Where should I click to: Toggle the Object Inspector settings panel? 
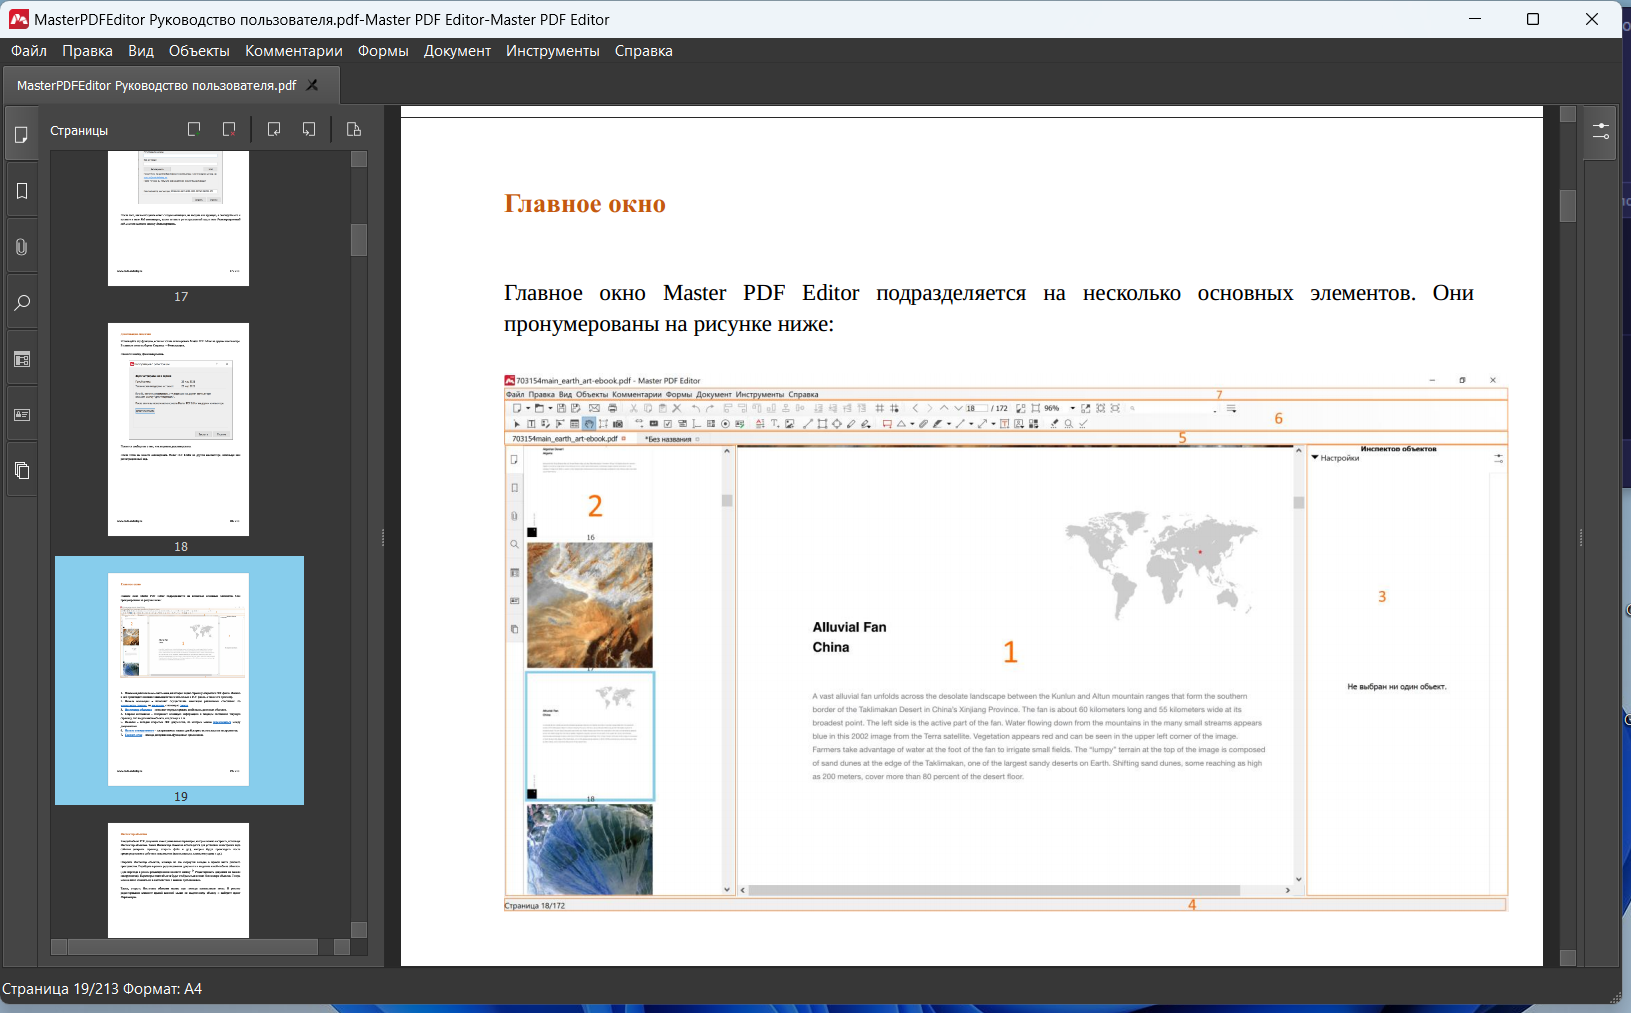1601,131
